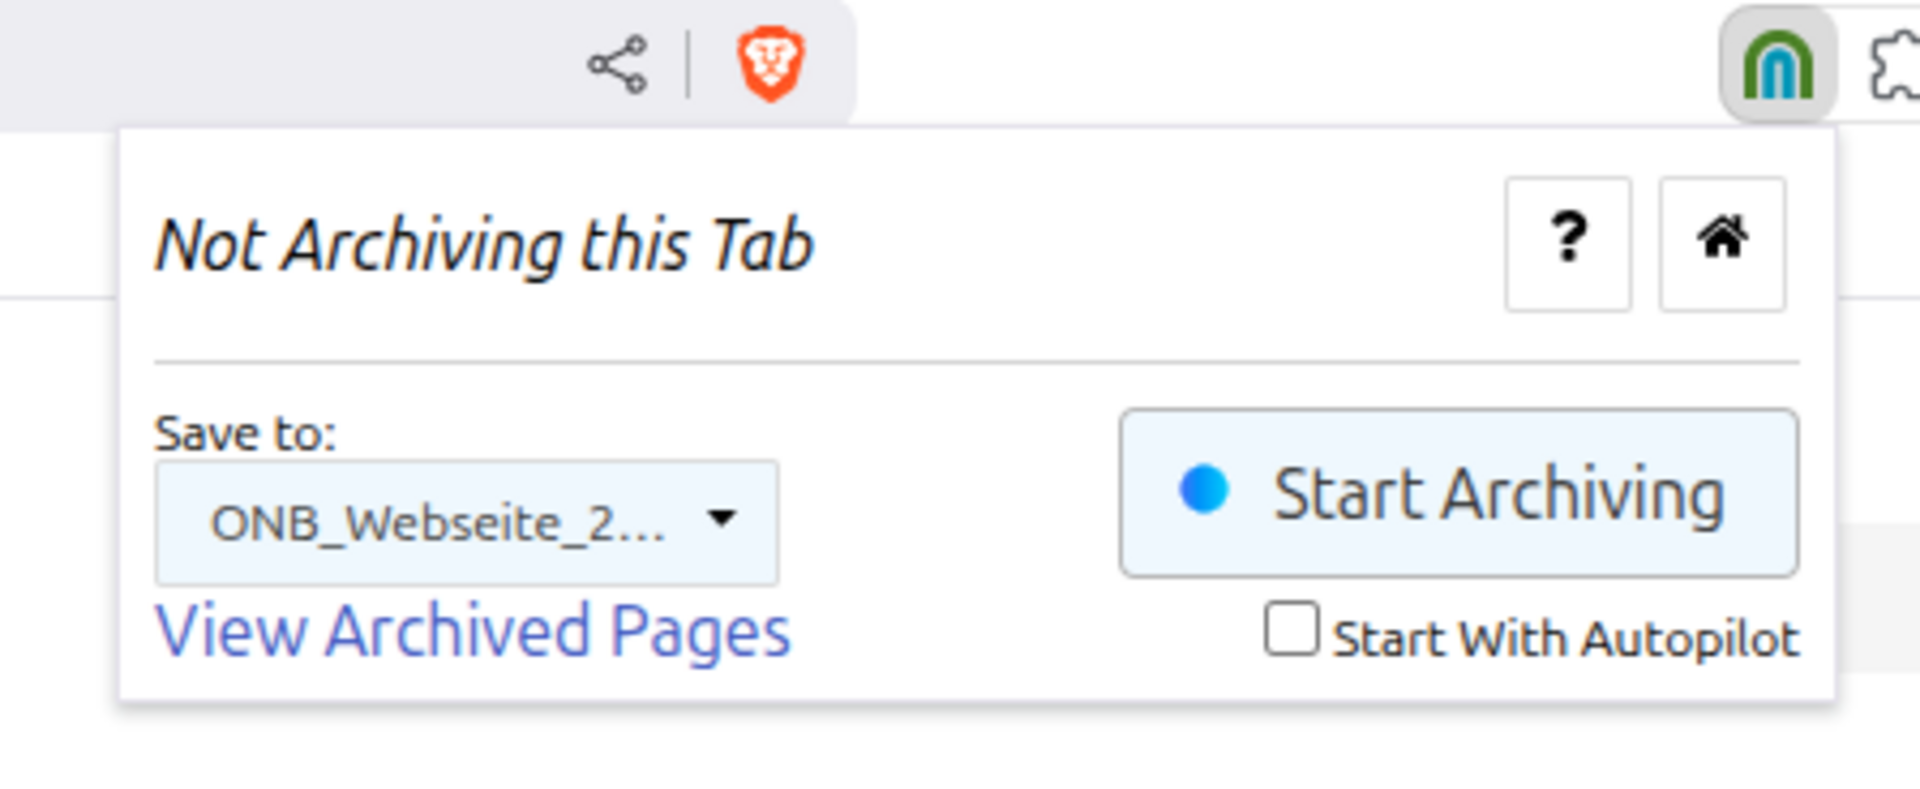Open help via the question mark button
Viewport: 1920px width, 789px height.
[1568, 244]
